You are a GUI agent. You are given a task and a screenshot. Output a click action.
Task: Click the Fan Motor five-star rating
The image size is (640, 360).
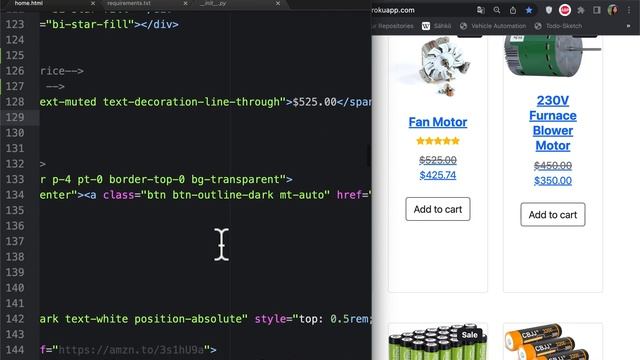pos(438,141)
